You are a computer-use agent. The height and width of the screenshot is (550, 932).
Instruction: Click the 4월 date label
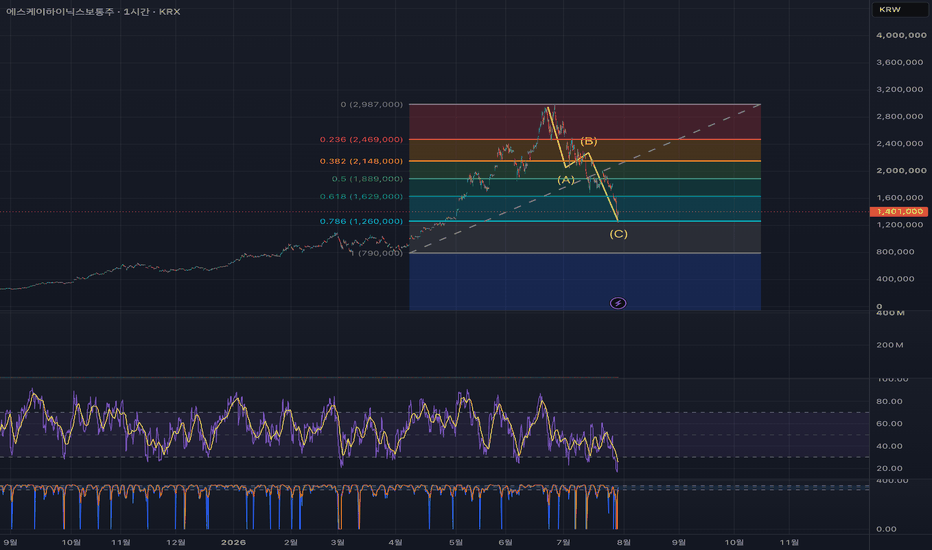point(395,542)
